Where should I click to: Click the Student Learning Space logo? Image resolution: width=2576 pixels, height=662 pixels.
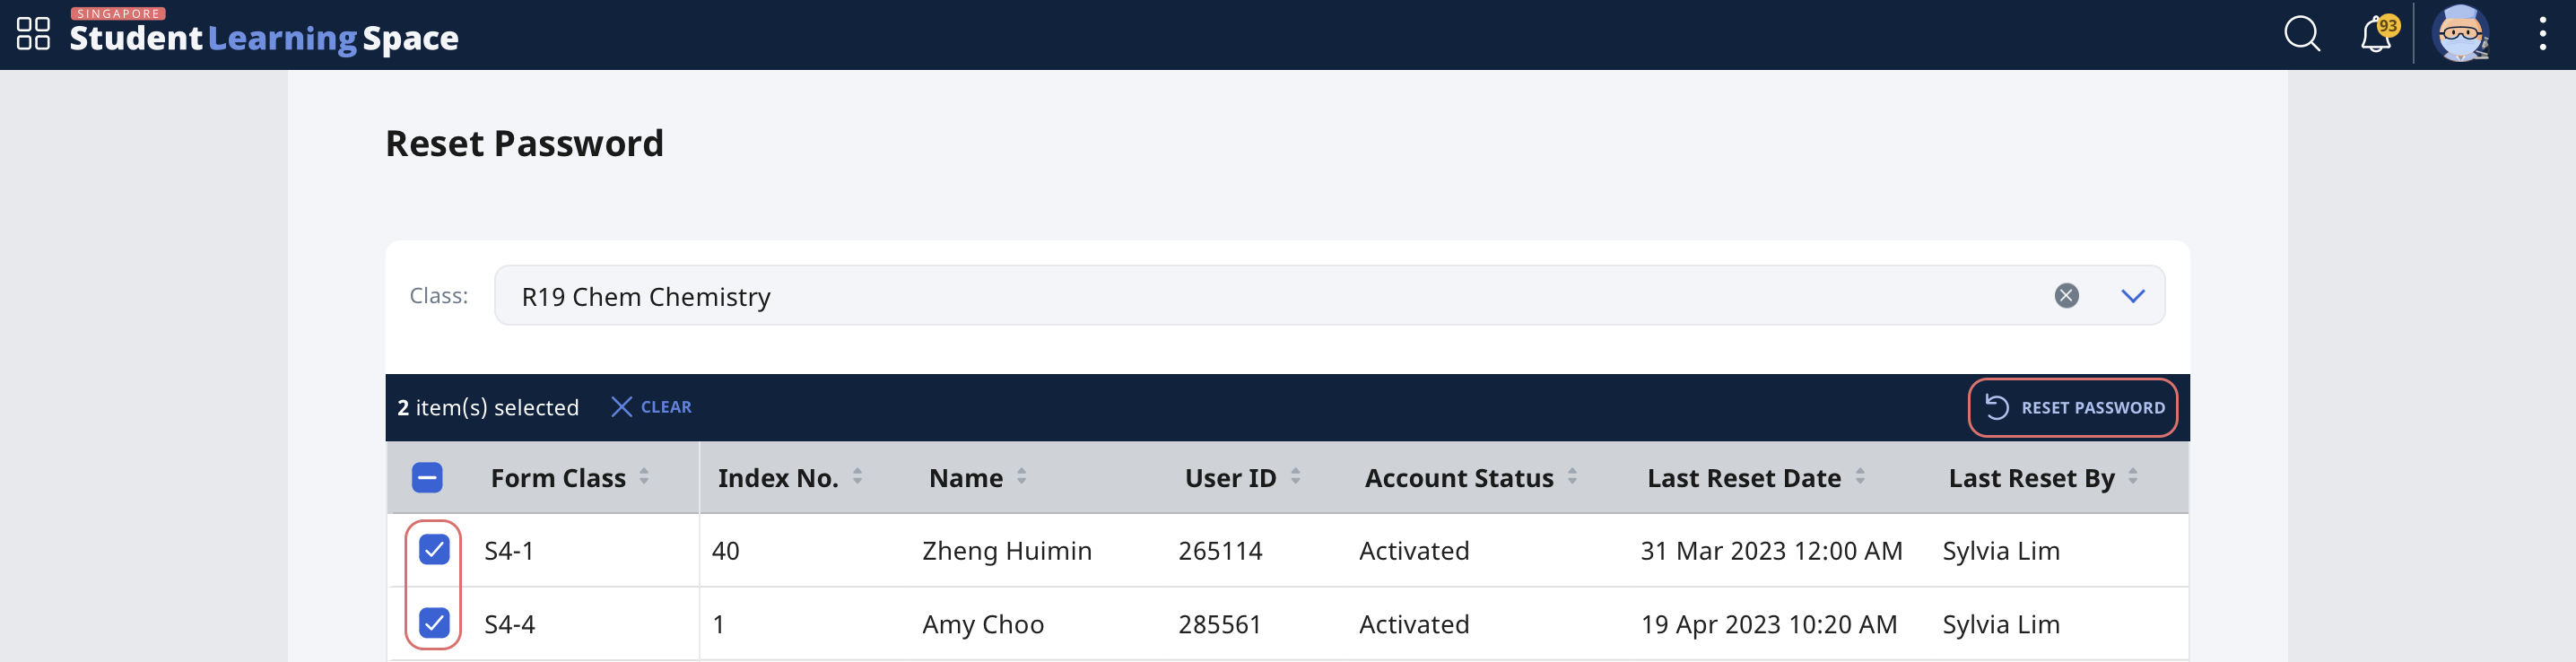click(x=264, y=37)
